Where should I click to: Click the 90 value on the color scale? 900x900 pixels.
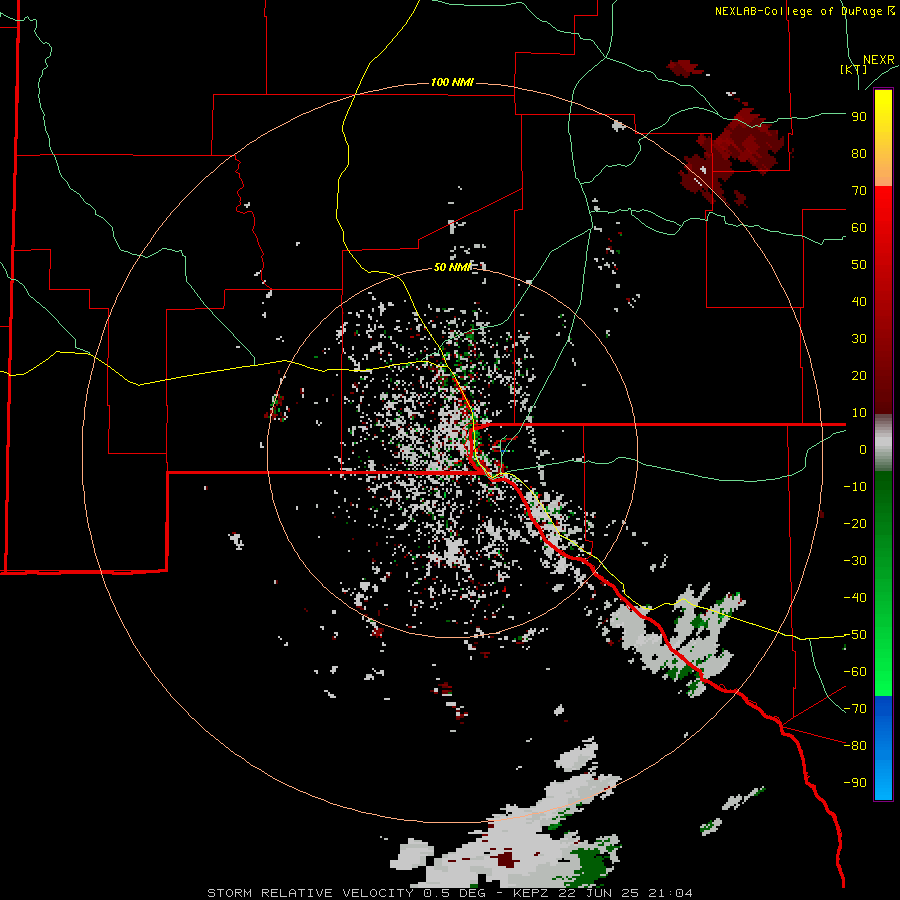point(859,117)
